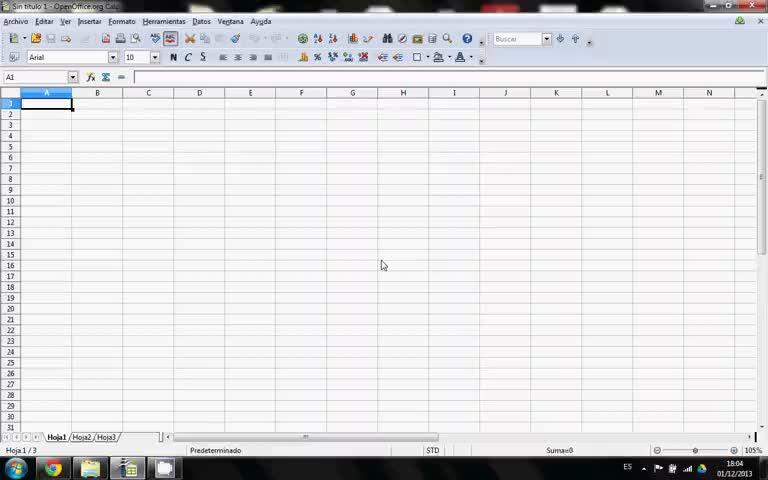Delete a decimal place
The width and height of the screenshot is (768, 480).
[x=363, y=57]
